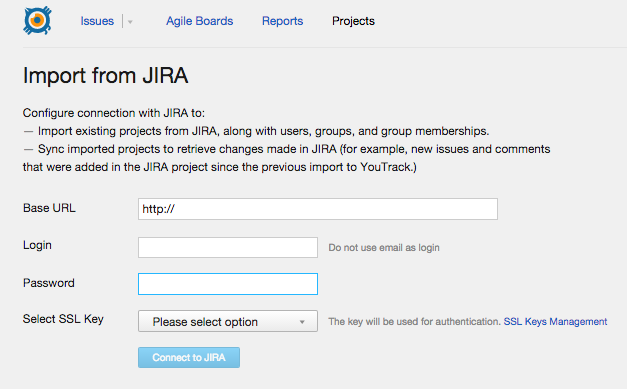Click 'The key will be used for authentication.' text
Image resolution: width=627 pixels, height=389 pixels.
click(414, 321)
